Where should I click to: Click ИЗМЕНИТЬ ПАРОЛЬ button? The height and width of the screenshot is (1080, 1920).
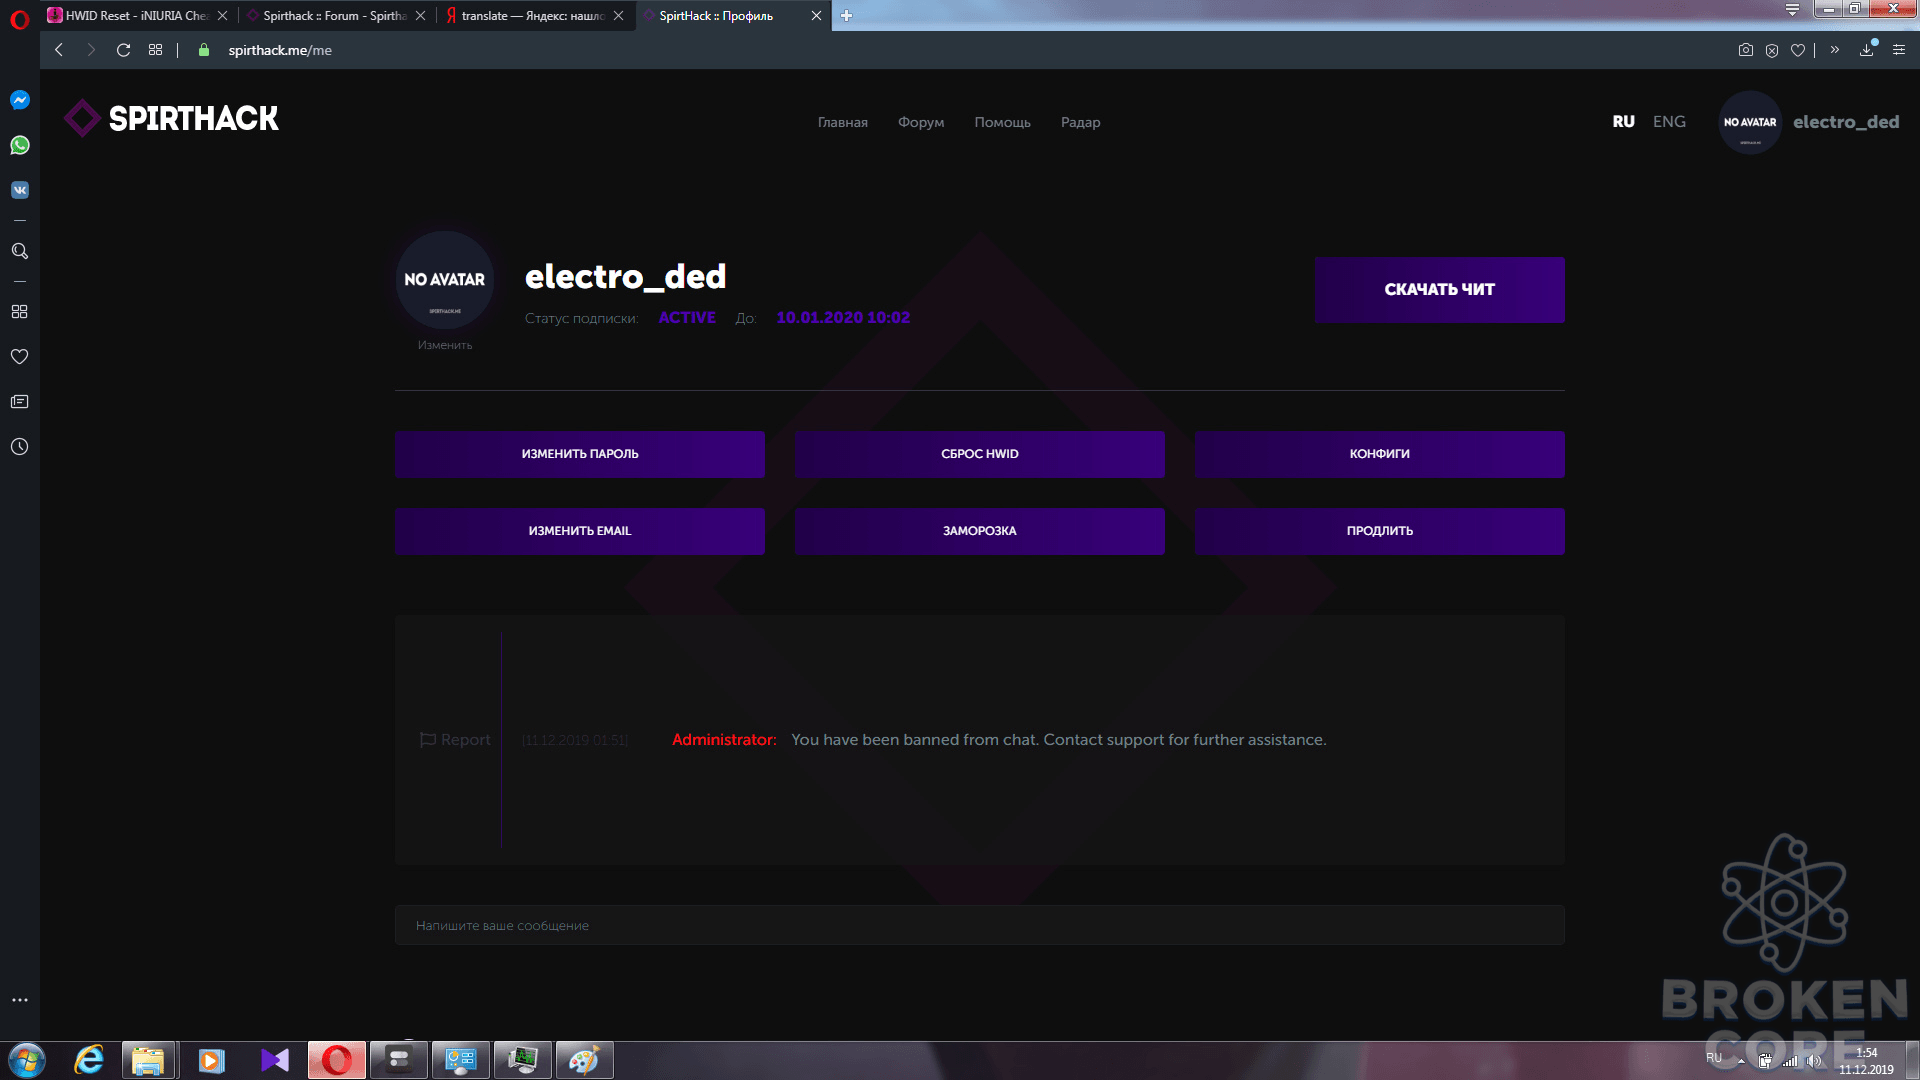[x=580, y=454]
